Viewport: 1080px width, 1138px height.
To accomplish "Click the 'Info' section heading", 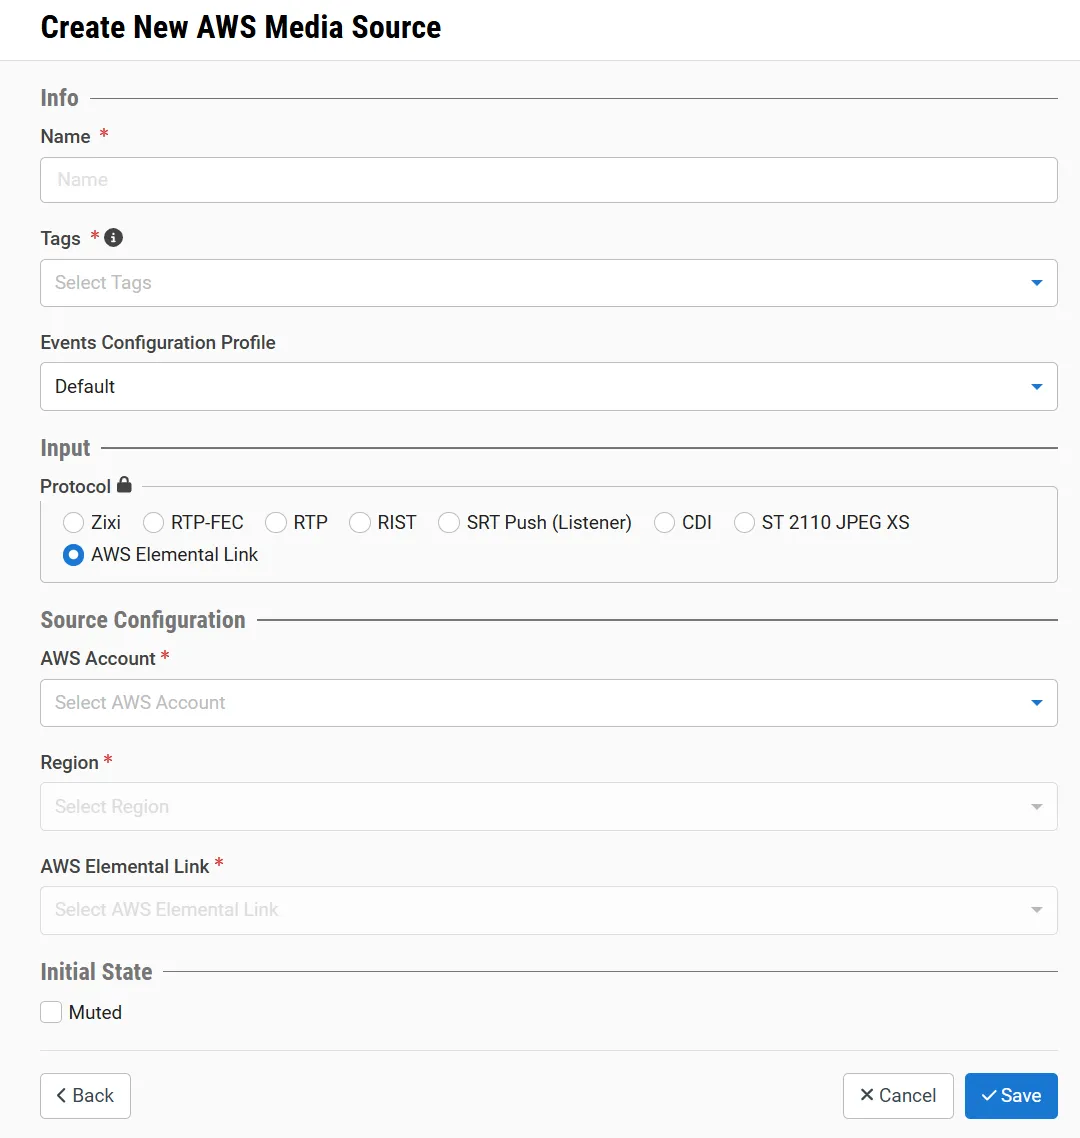I will (60, 98).
